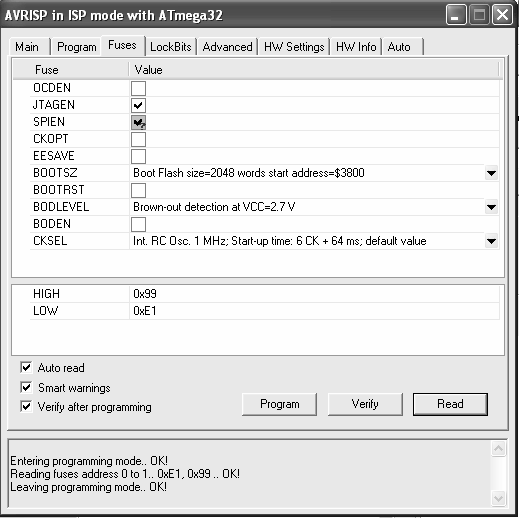Select the CKSEL fuse label
Viewport: 519px width, 518px height.
point(50,241)
